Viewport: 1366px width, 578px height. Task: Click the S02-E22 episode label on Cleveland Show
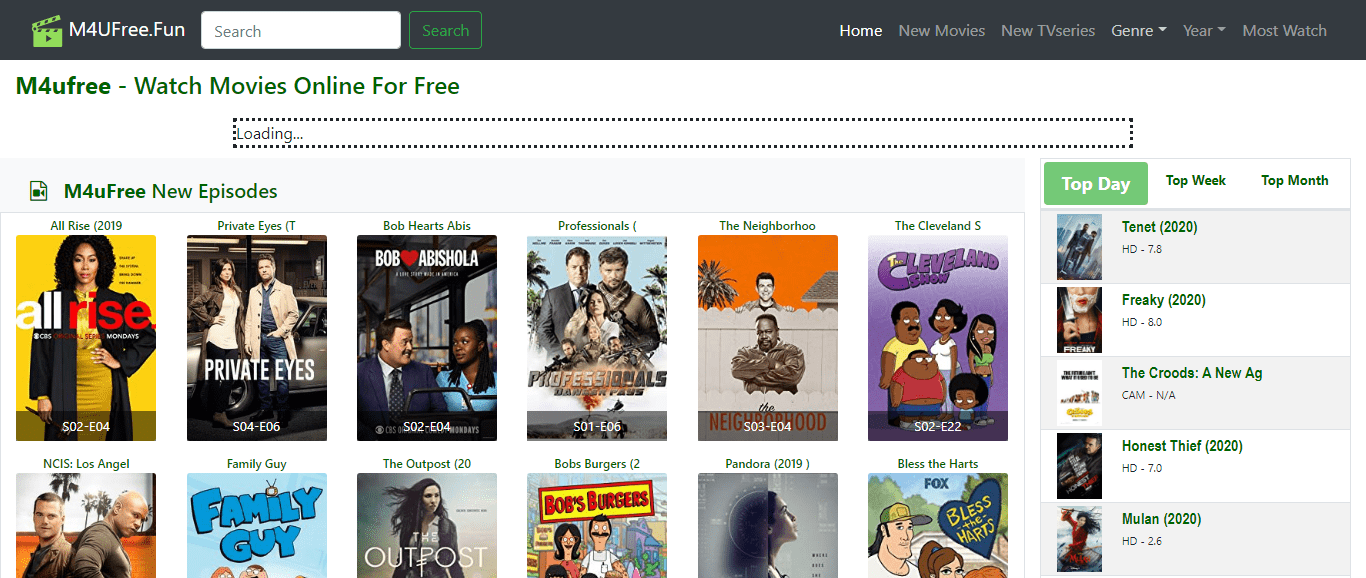point(938,426)
